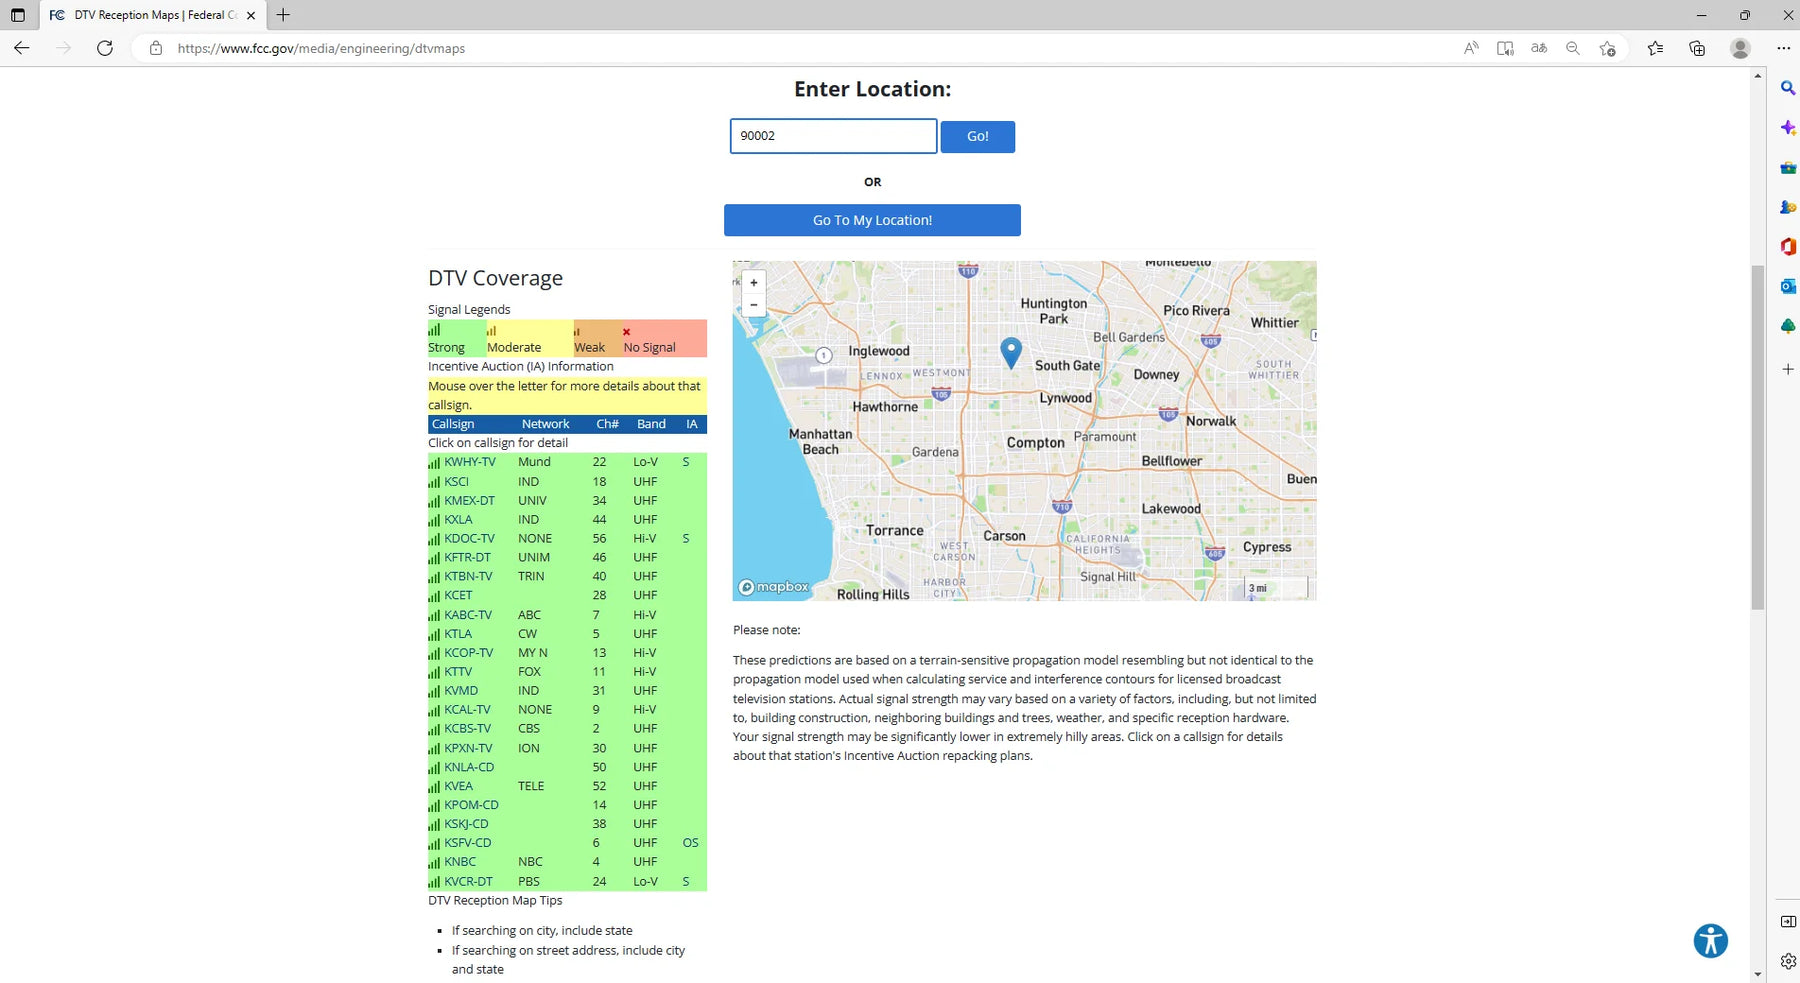Click the browser refresh icon
Viewport: 1800px width, 983px height.
[x=105, y=48]
